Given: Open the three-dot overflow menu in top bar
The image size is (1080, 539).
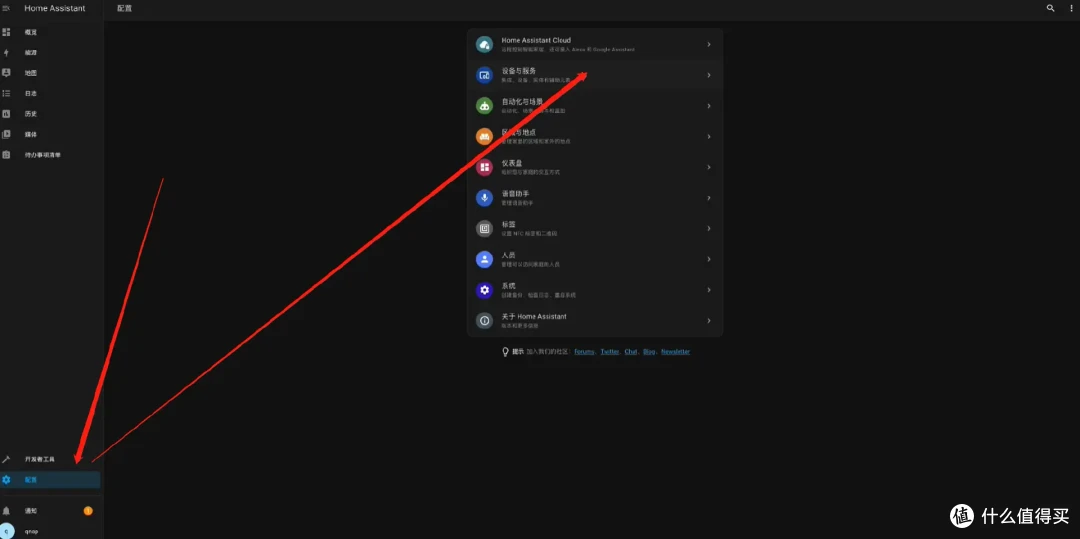Looking at the screenshot, I should click(1070, 8).
